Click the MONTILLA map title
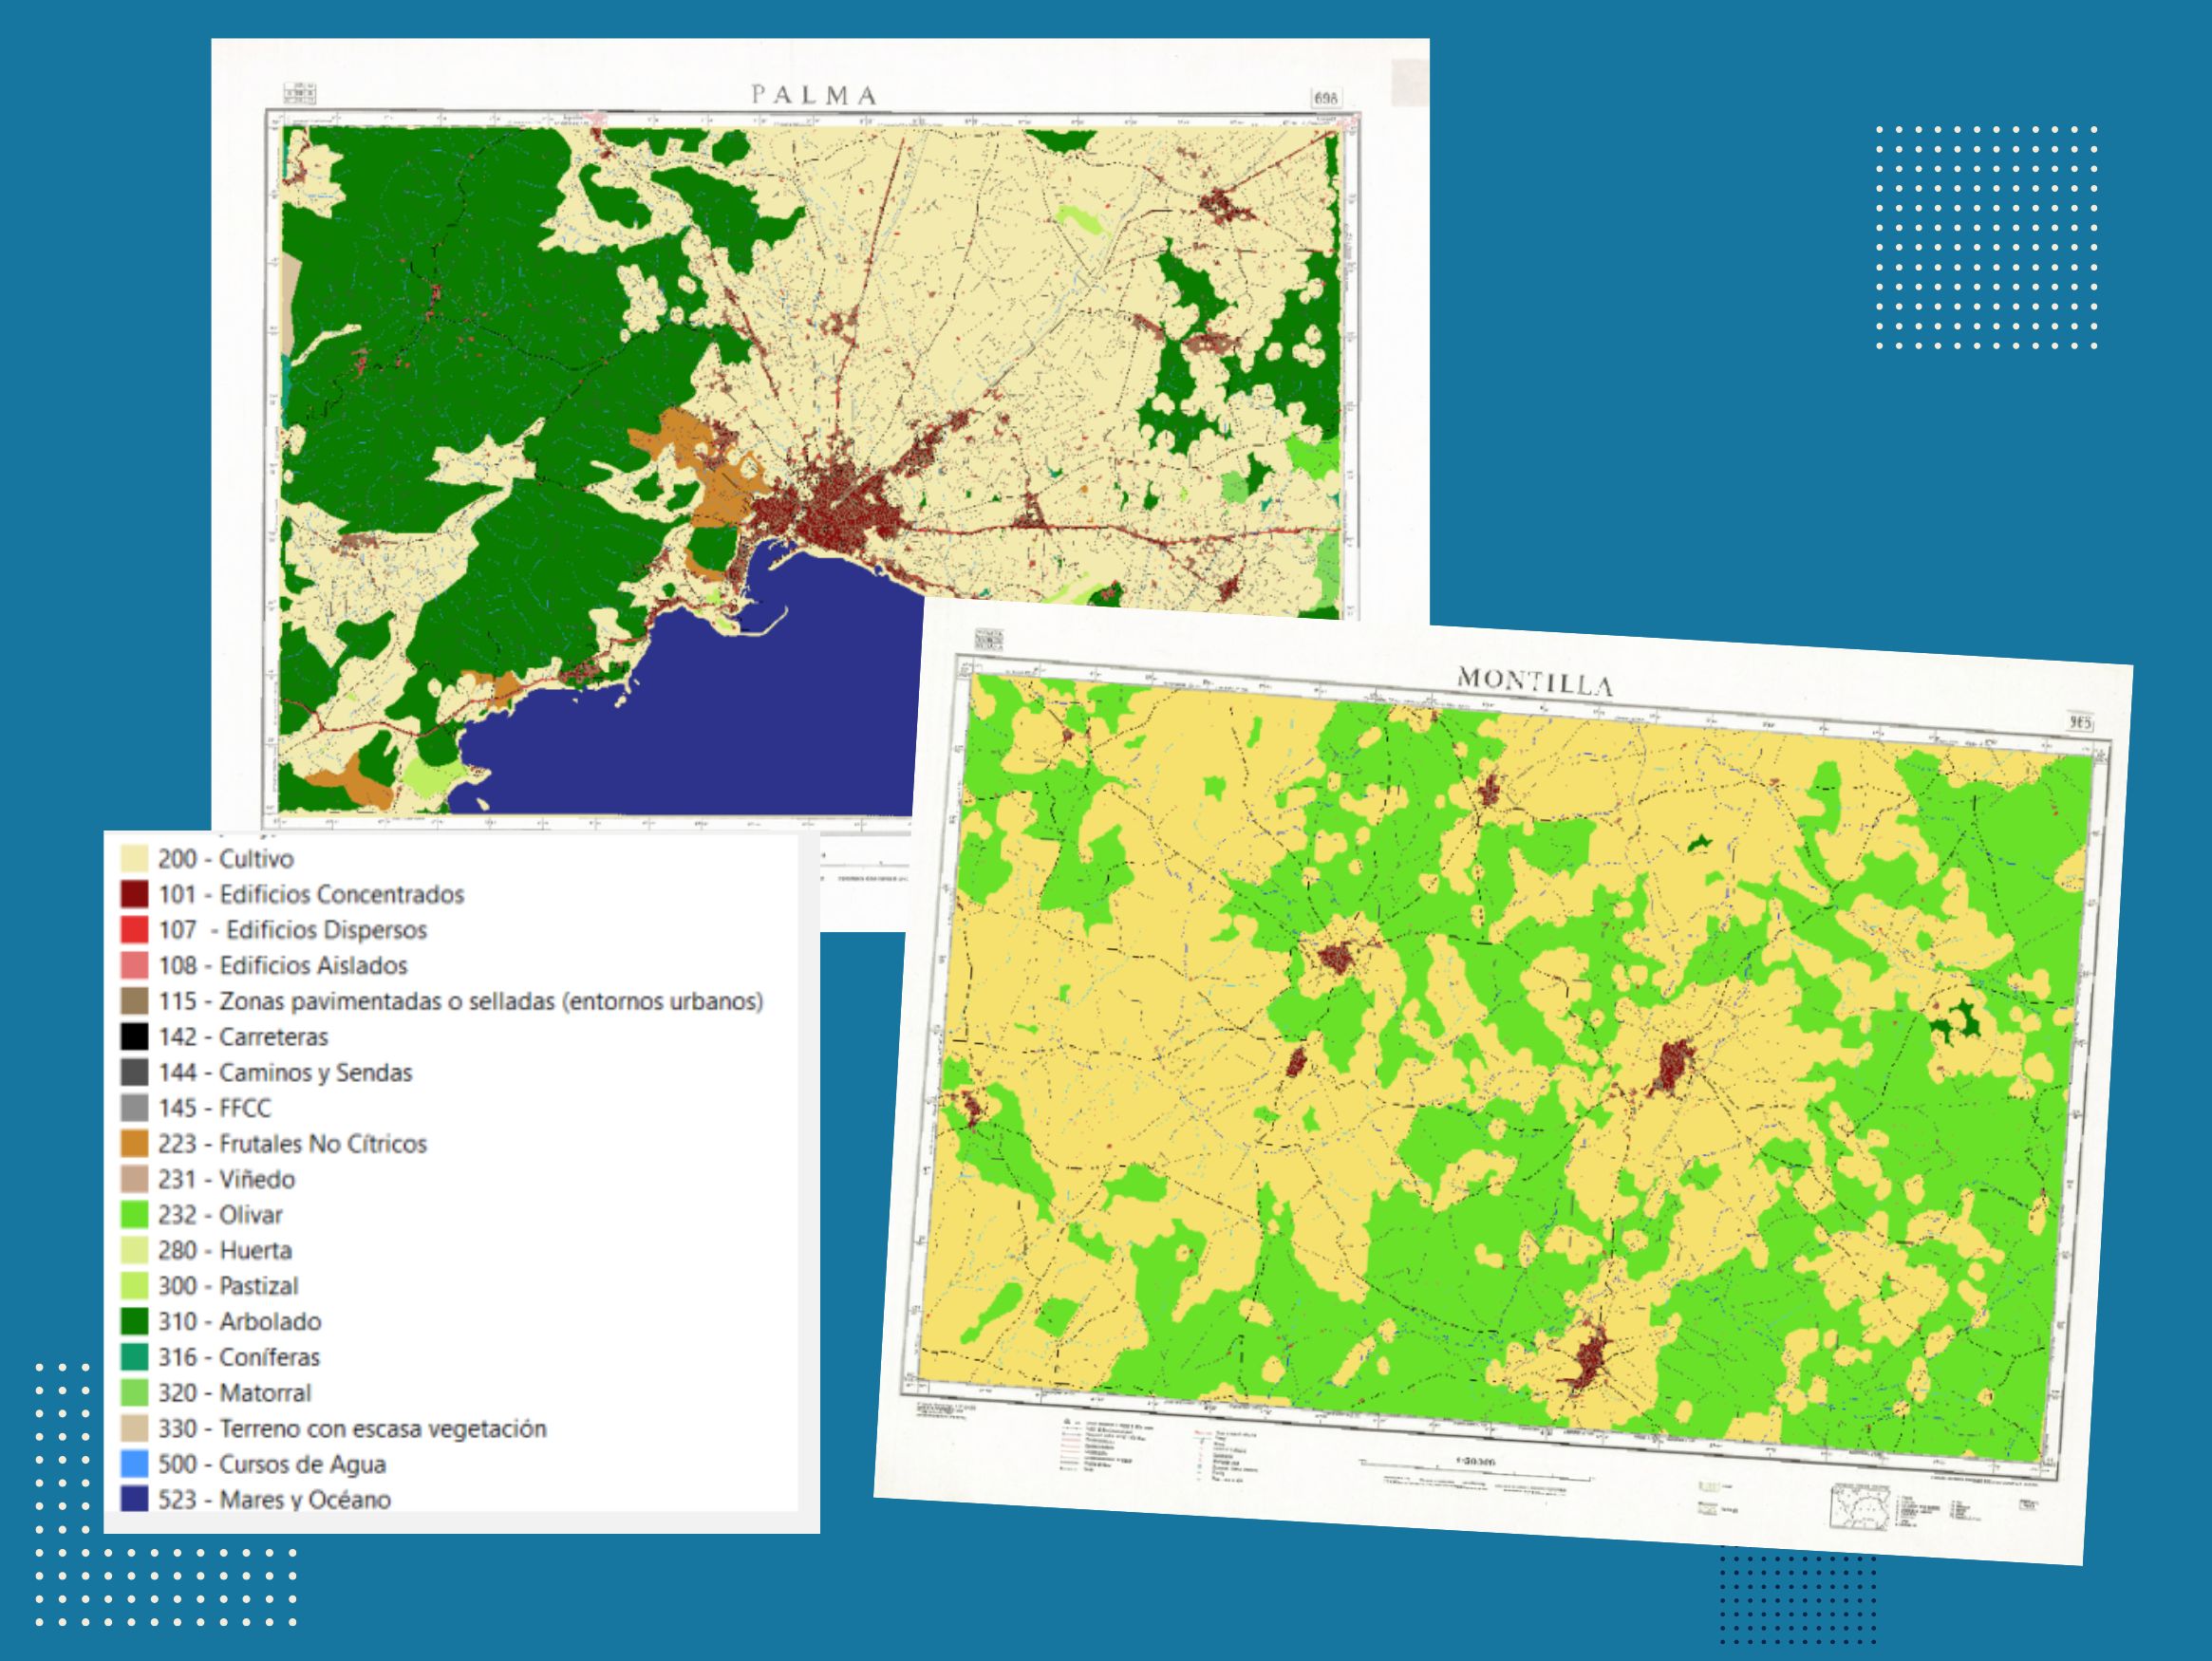 [1535, 681]
